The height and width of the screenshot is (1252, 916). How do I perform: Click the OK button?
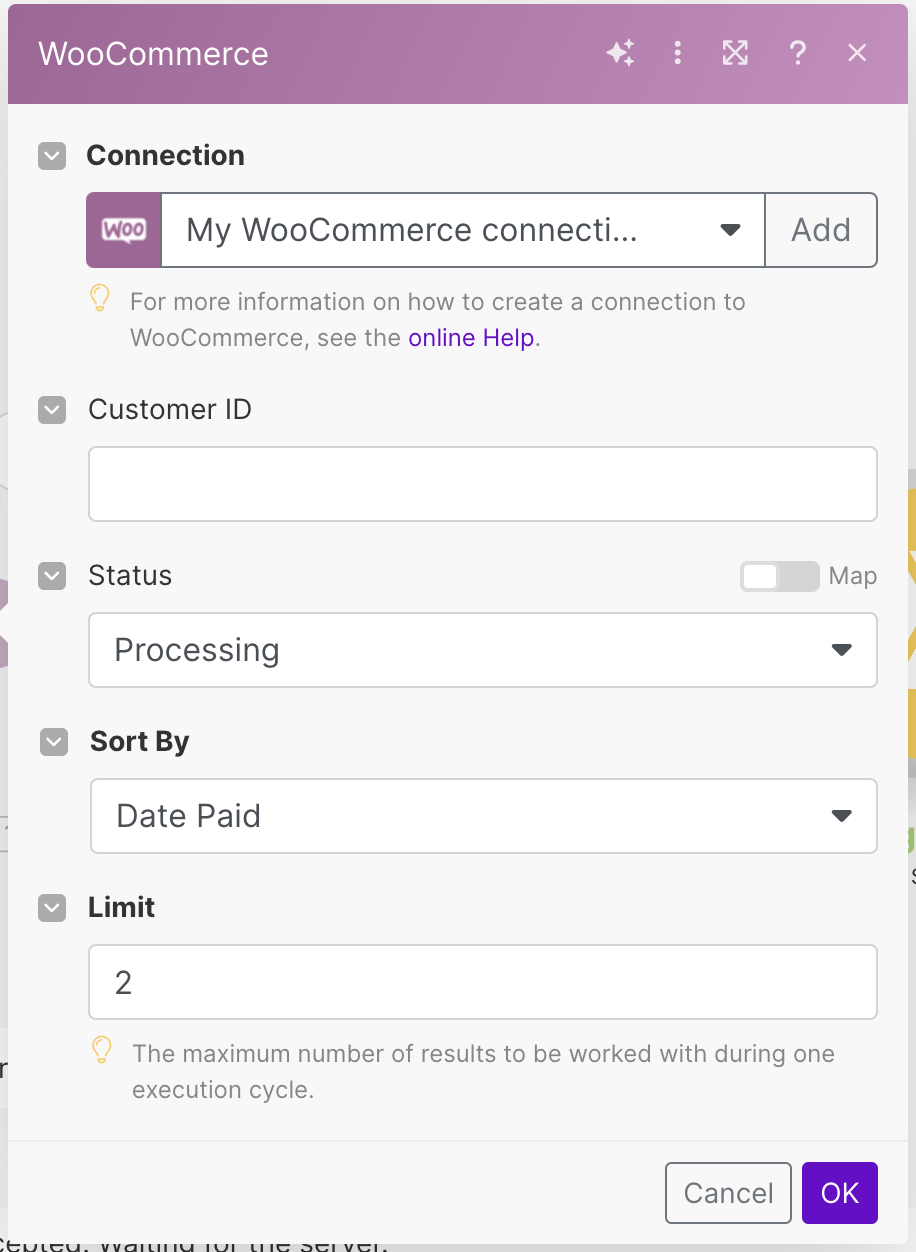pos(839,1192)
